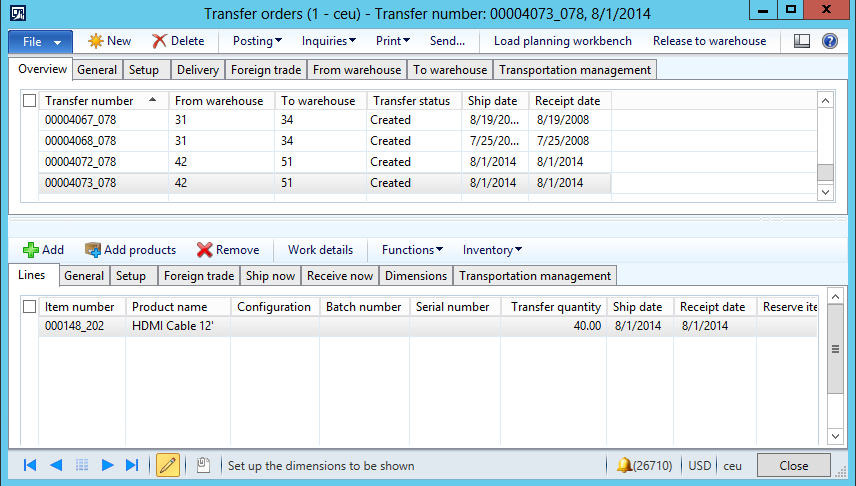Image resolution: width=856 pixels, height=486 pixels.
Task: Click the Add products box icon
Action: pyautogui.click(x=93, y=250)
